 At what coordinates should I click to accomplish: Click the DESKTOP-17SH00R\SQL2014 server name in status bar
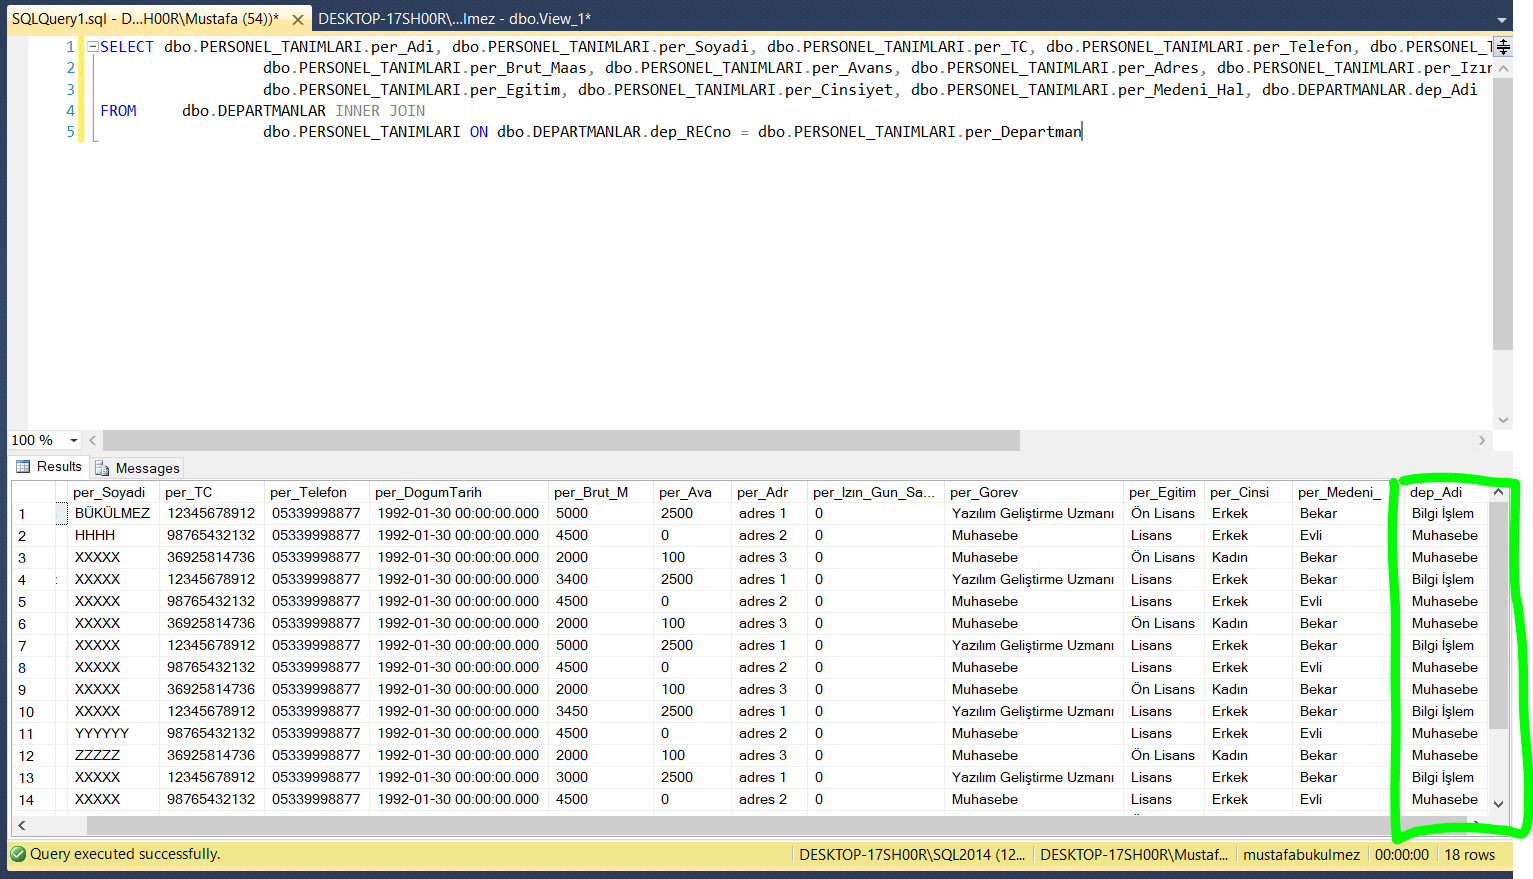pyautogui.click(x=911, y=854)
